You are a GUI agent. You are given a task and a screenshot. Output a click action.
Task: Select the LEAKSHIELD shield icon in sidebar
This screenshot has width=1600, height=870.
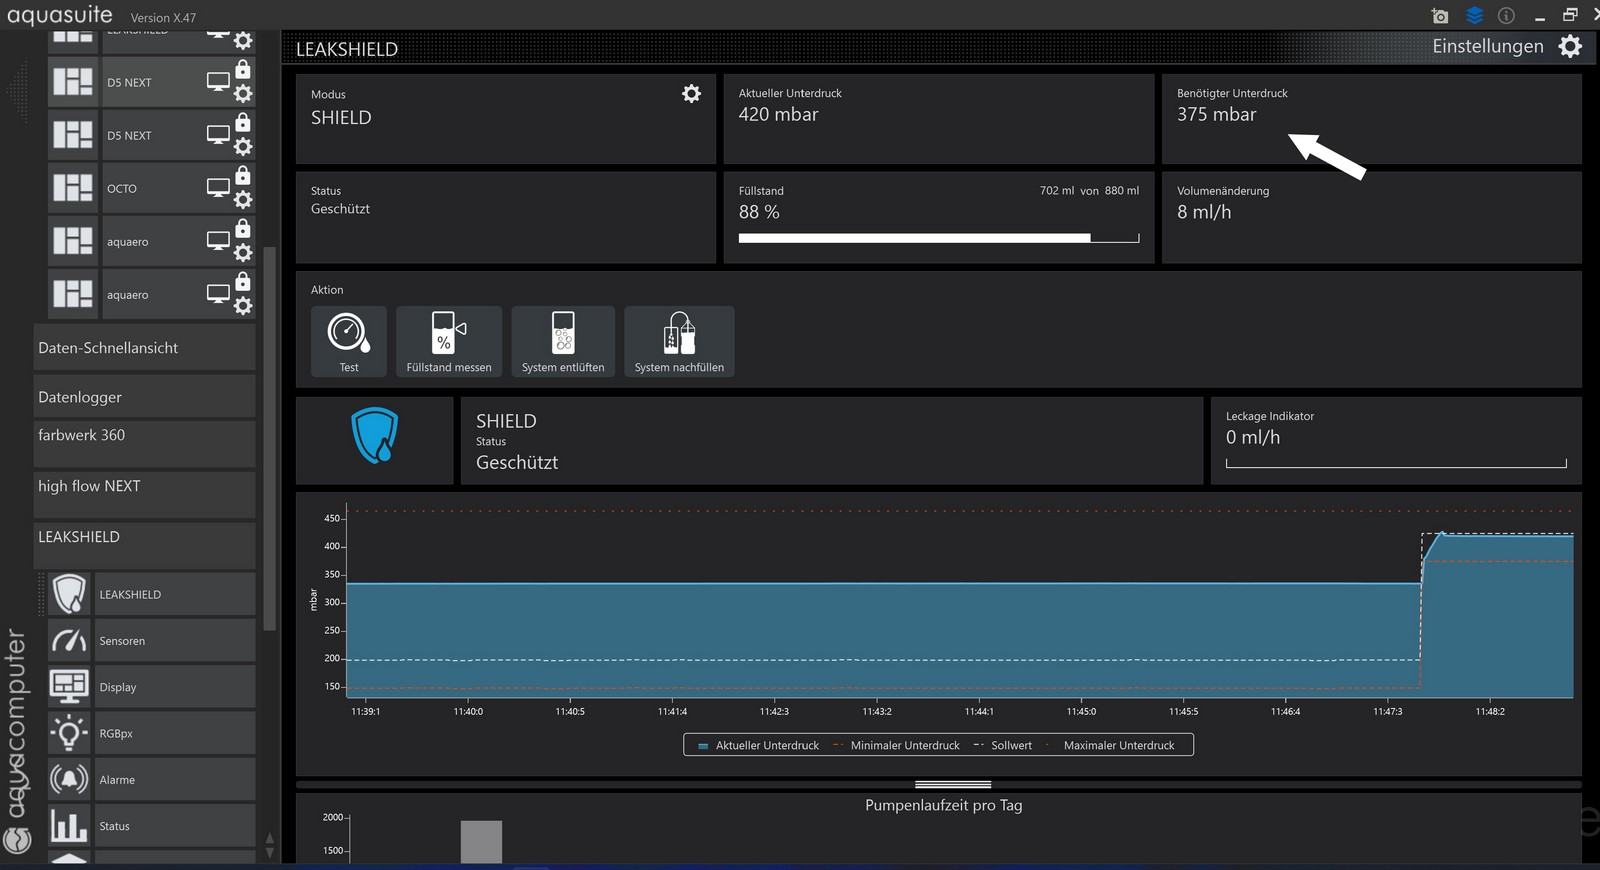69,594
